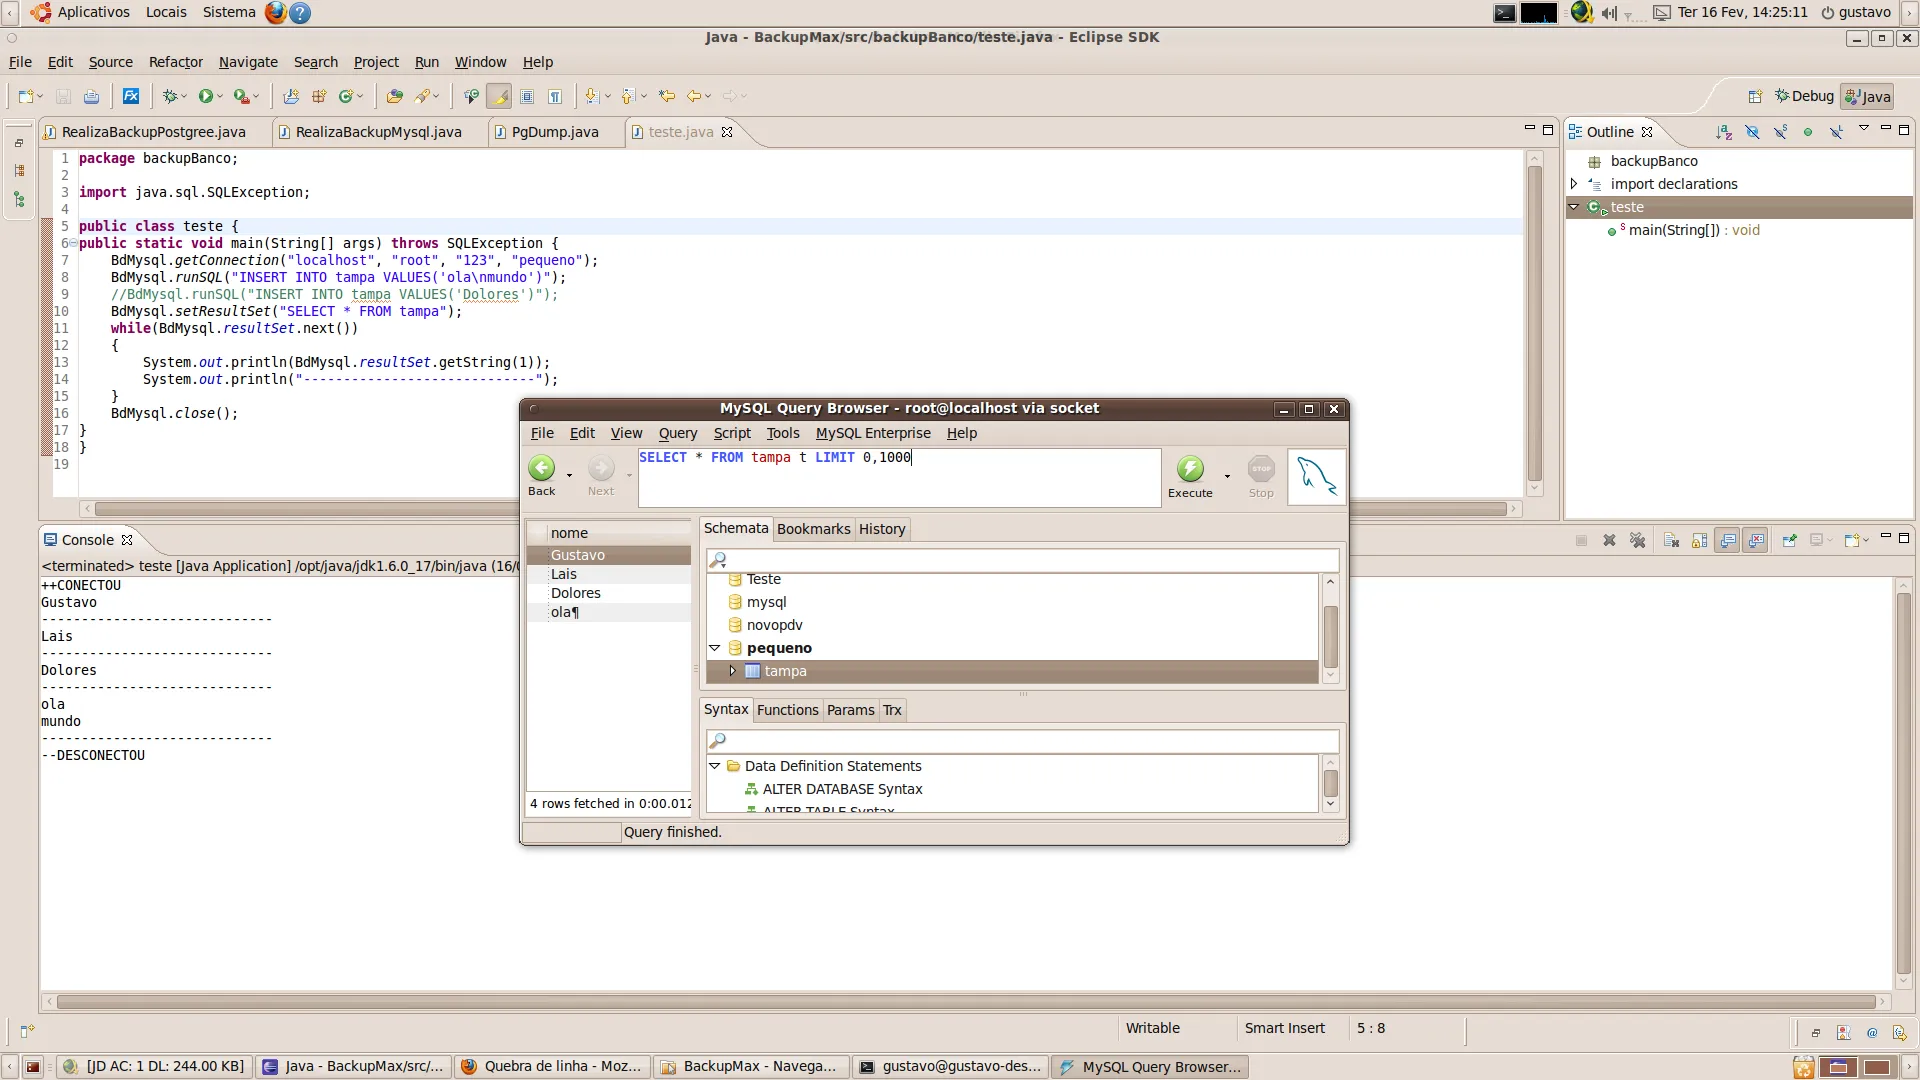This screenshot has height=1080, width=1920.
Task: Open the Refactor menu
Action: click(x=175, y=62)
